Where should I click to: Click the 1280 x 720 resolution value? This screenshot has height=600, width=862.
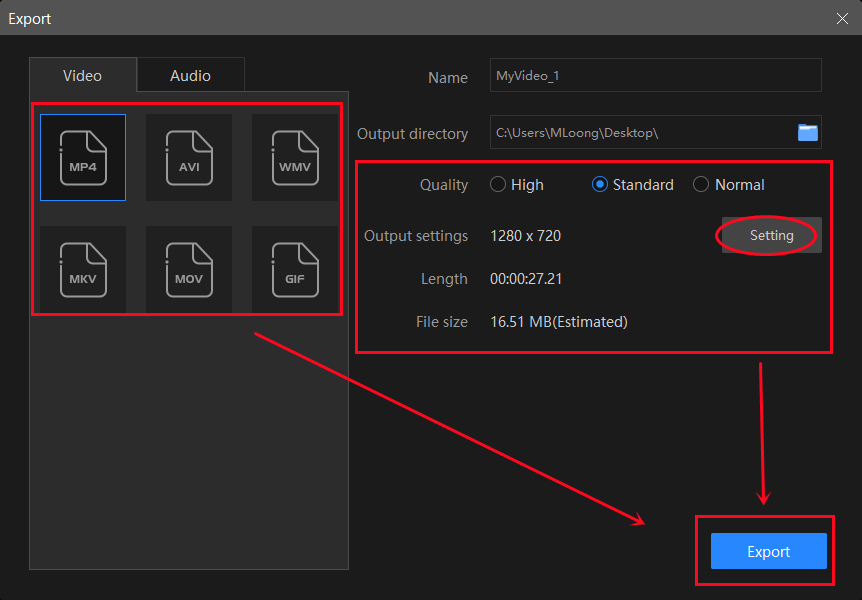pos(525,236)
